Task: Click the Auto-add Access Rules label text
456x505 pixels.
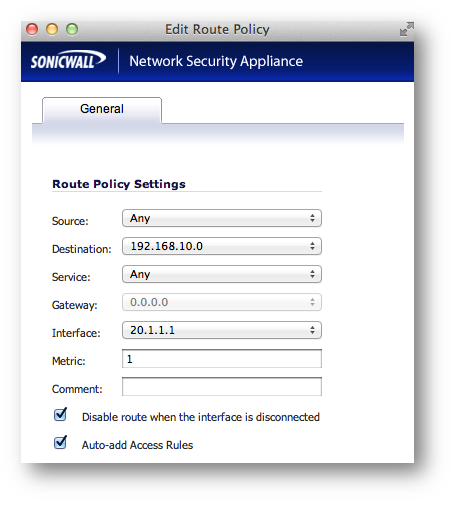Action: pyautogui.click(x=137, y=445)
